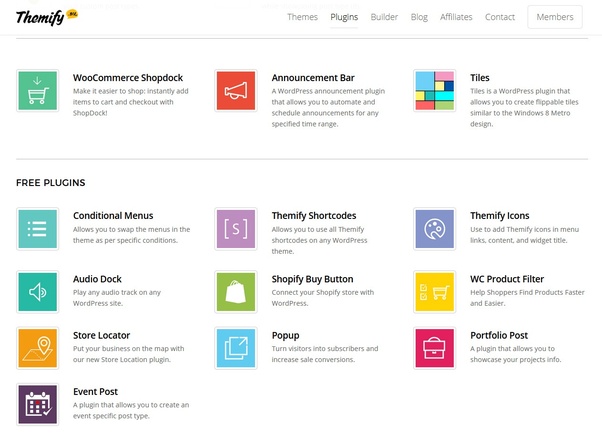Click the Portfolio Post briefcase icon
Screen dimensions: 602x435
click(435, 348)
